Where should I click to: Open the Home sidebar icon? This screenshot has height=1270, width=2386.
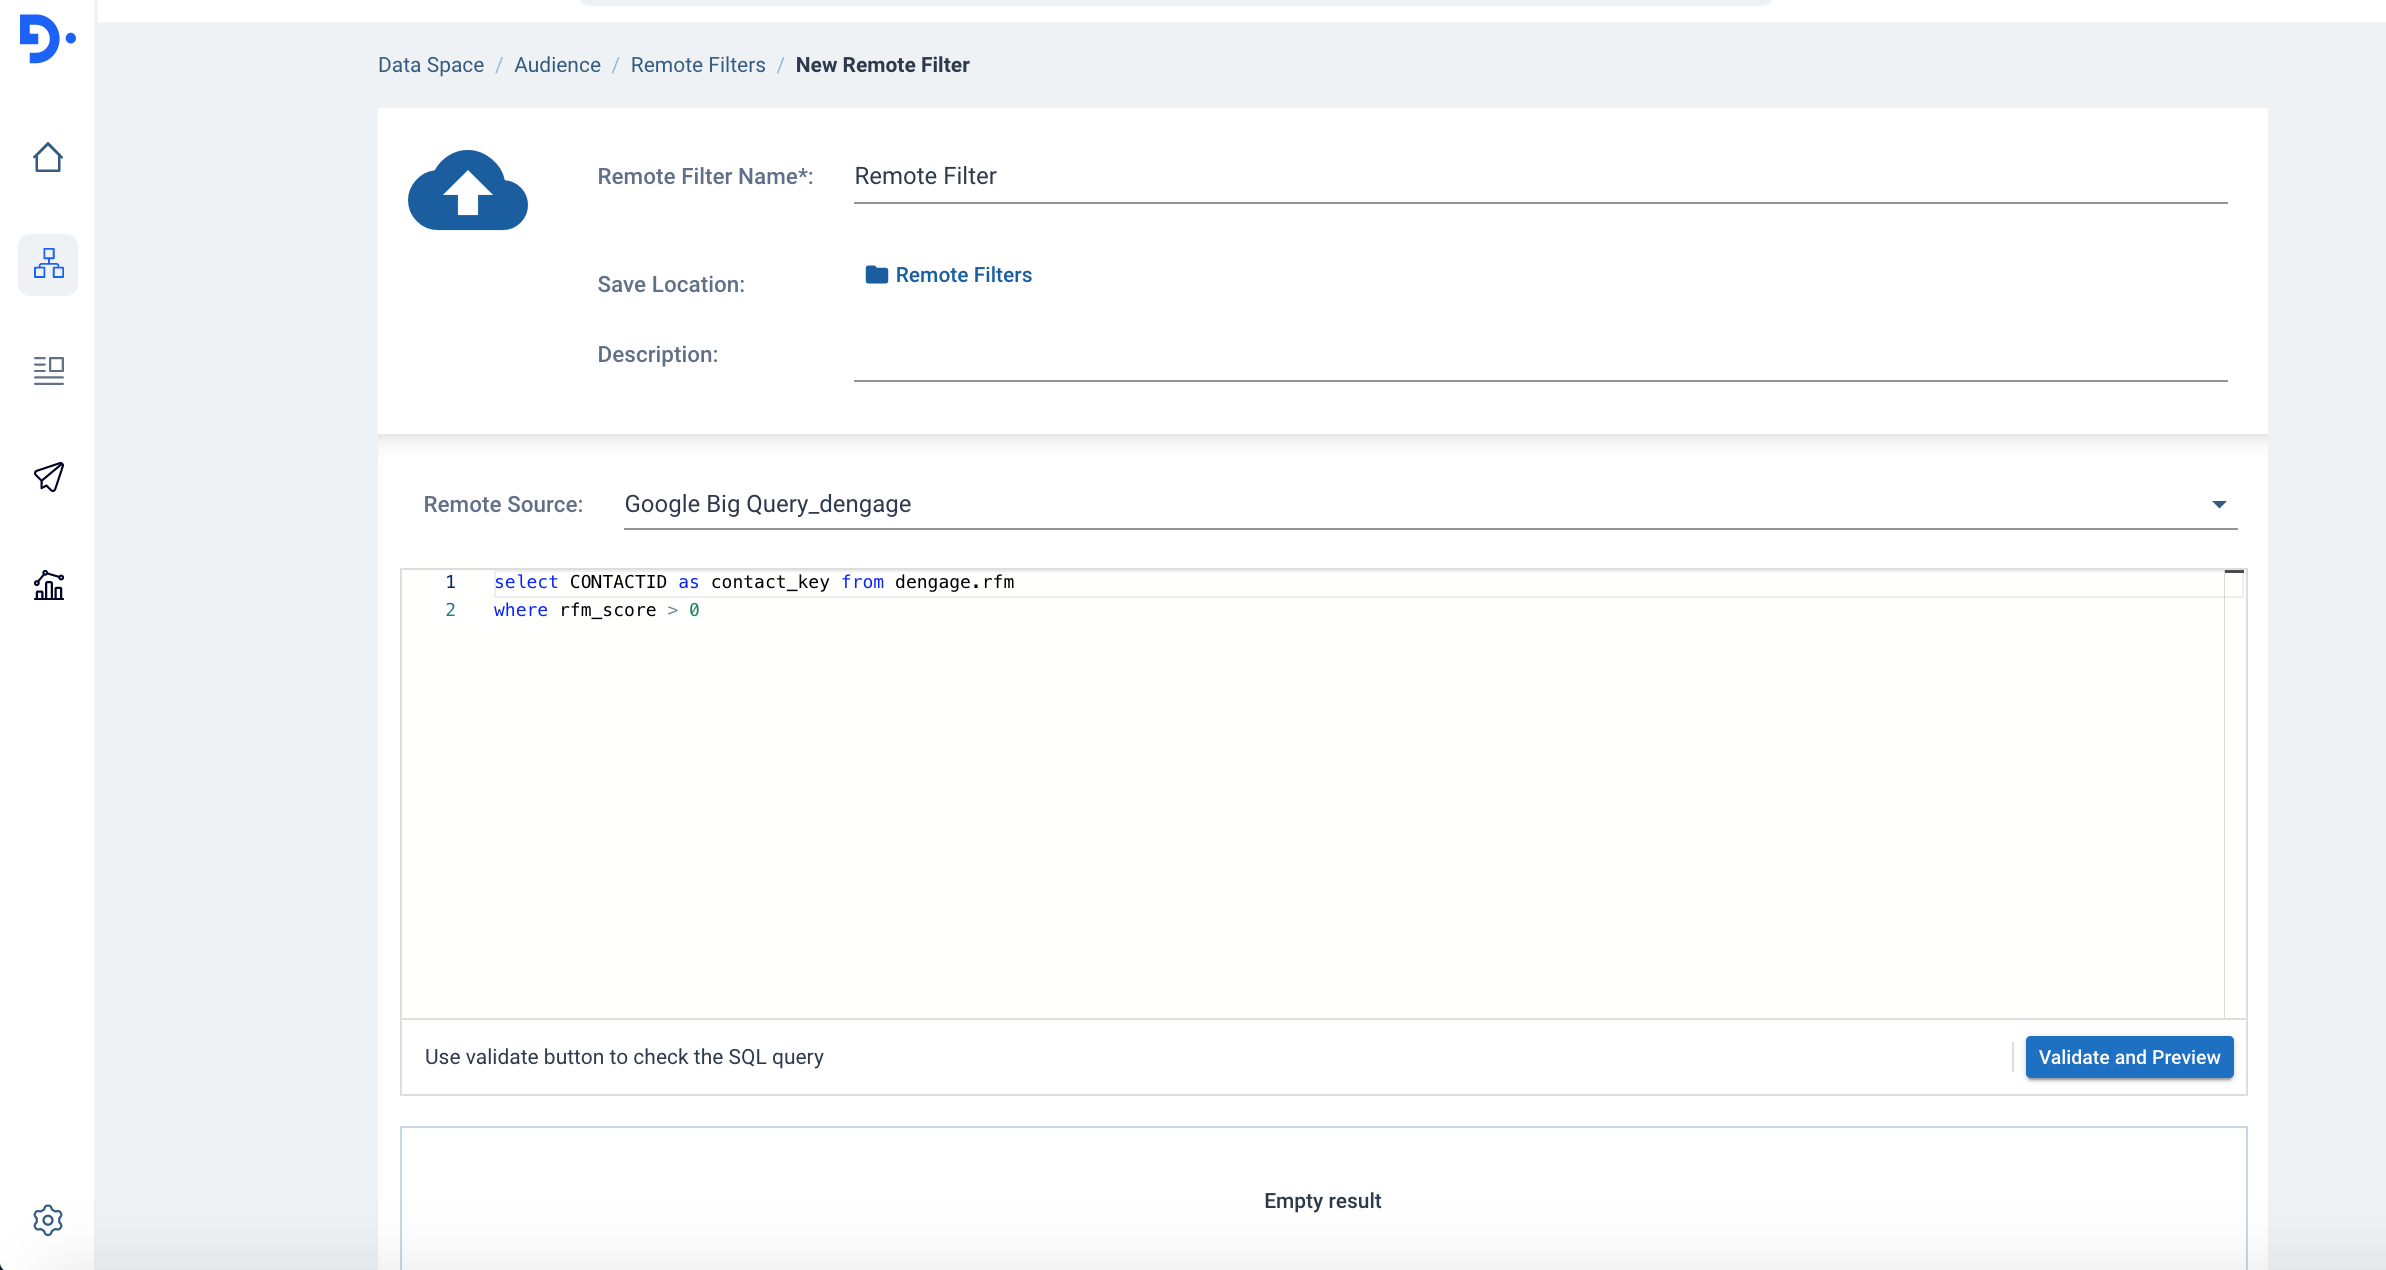[x=48, y=158]
